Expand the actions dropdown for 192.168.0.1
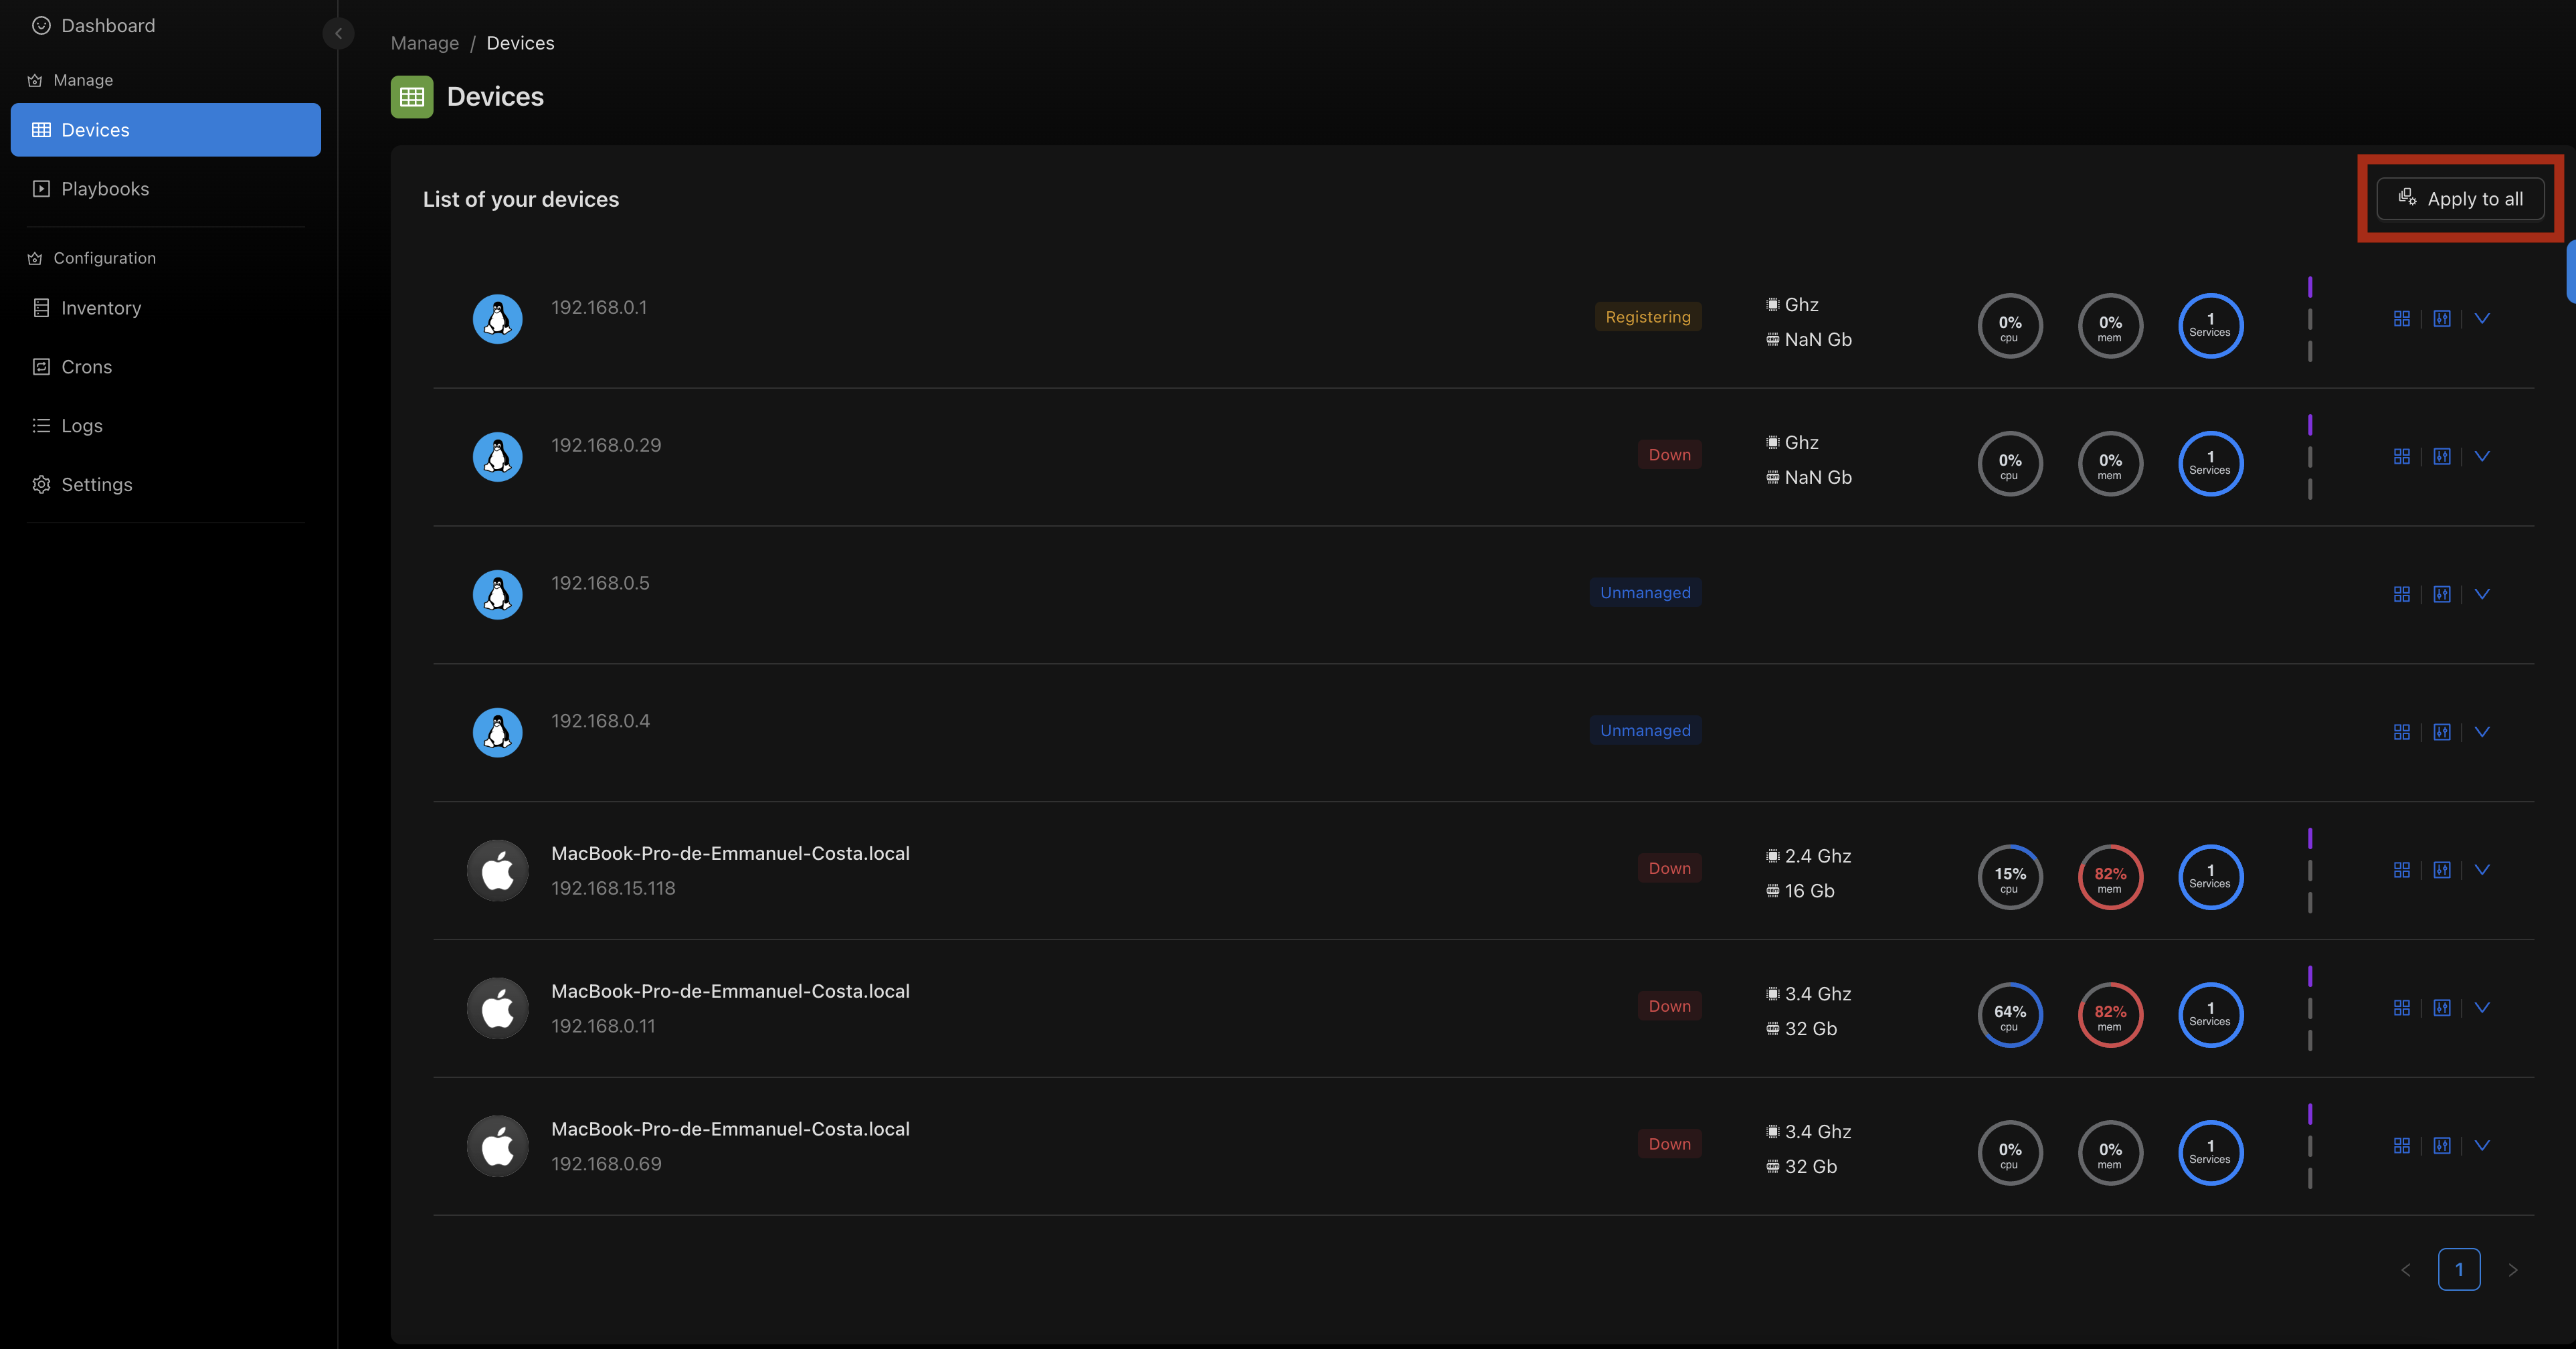Image resolution: width=2576 pixels, height=1349 pixels. [x=2482, y=319]
